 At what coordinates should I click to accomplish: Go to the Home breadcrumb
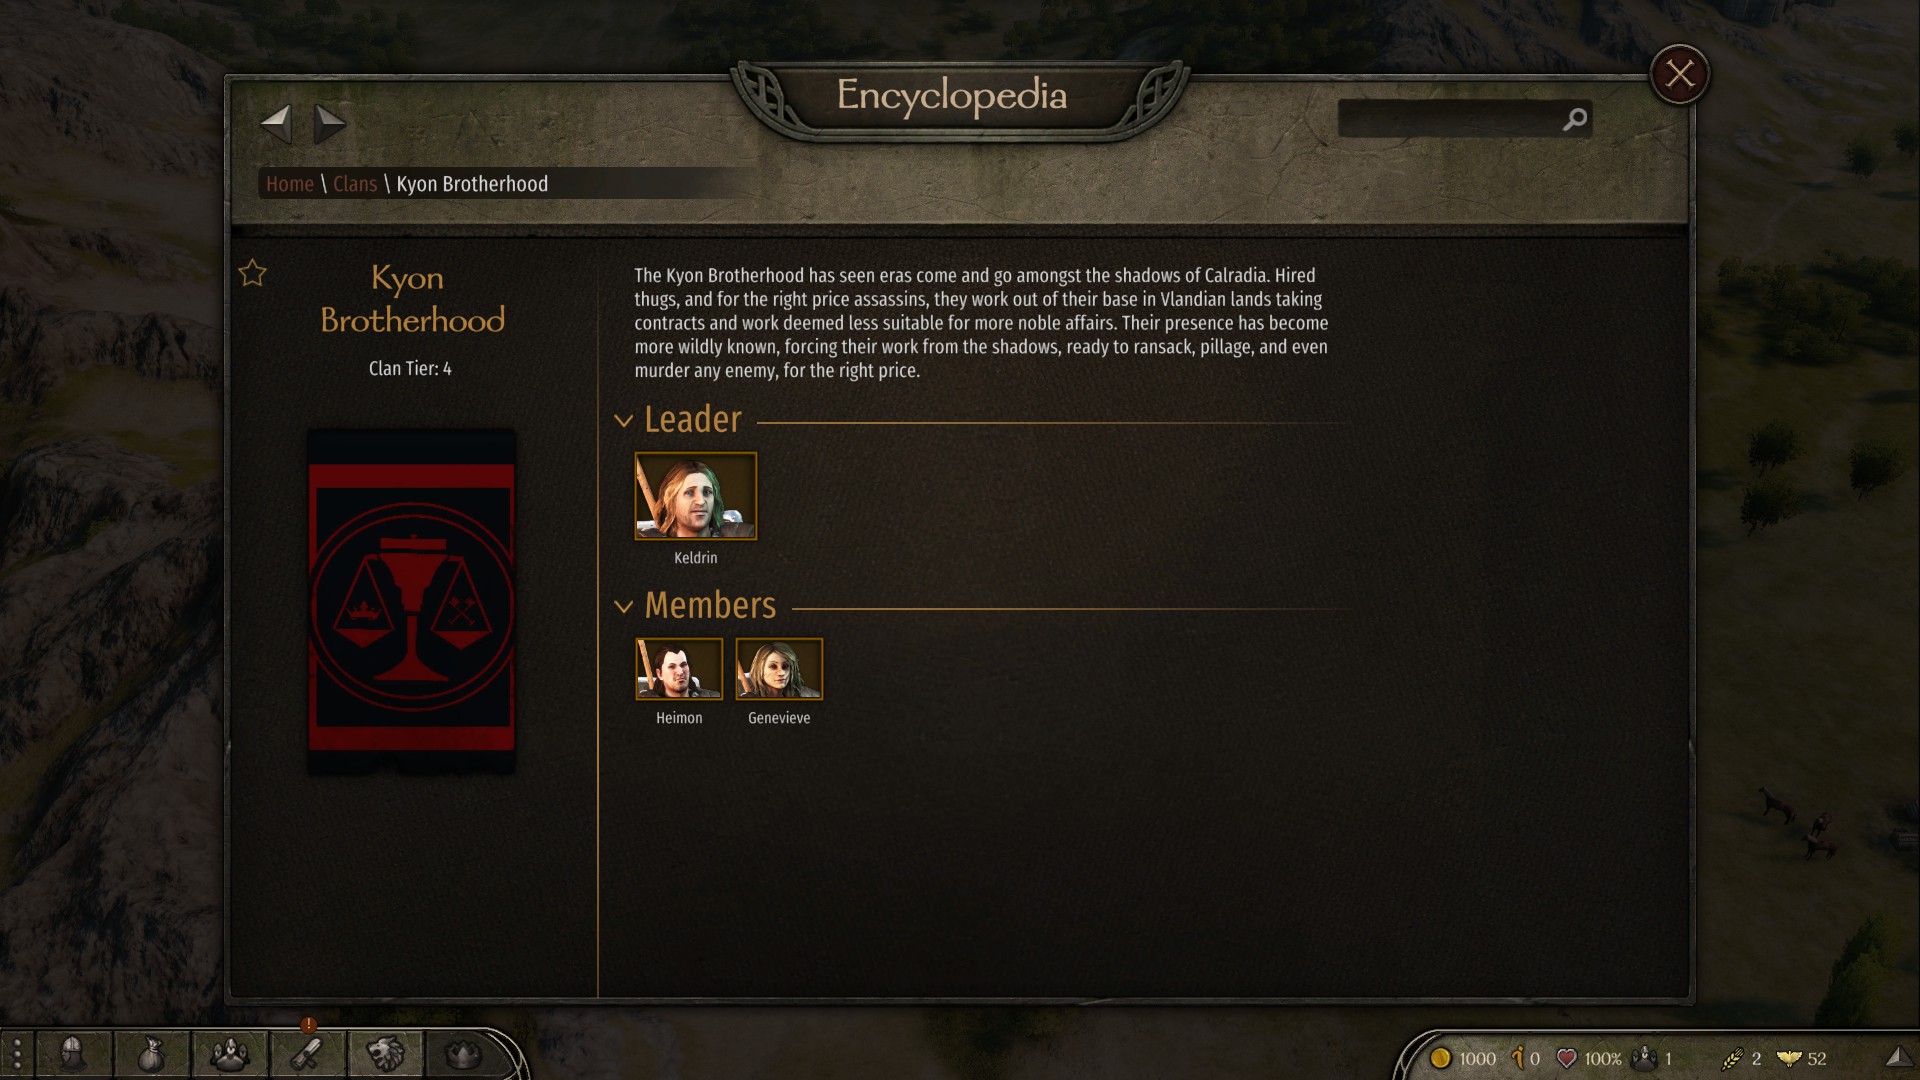290,184
